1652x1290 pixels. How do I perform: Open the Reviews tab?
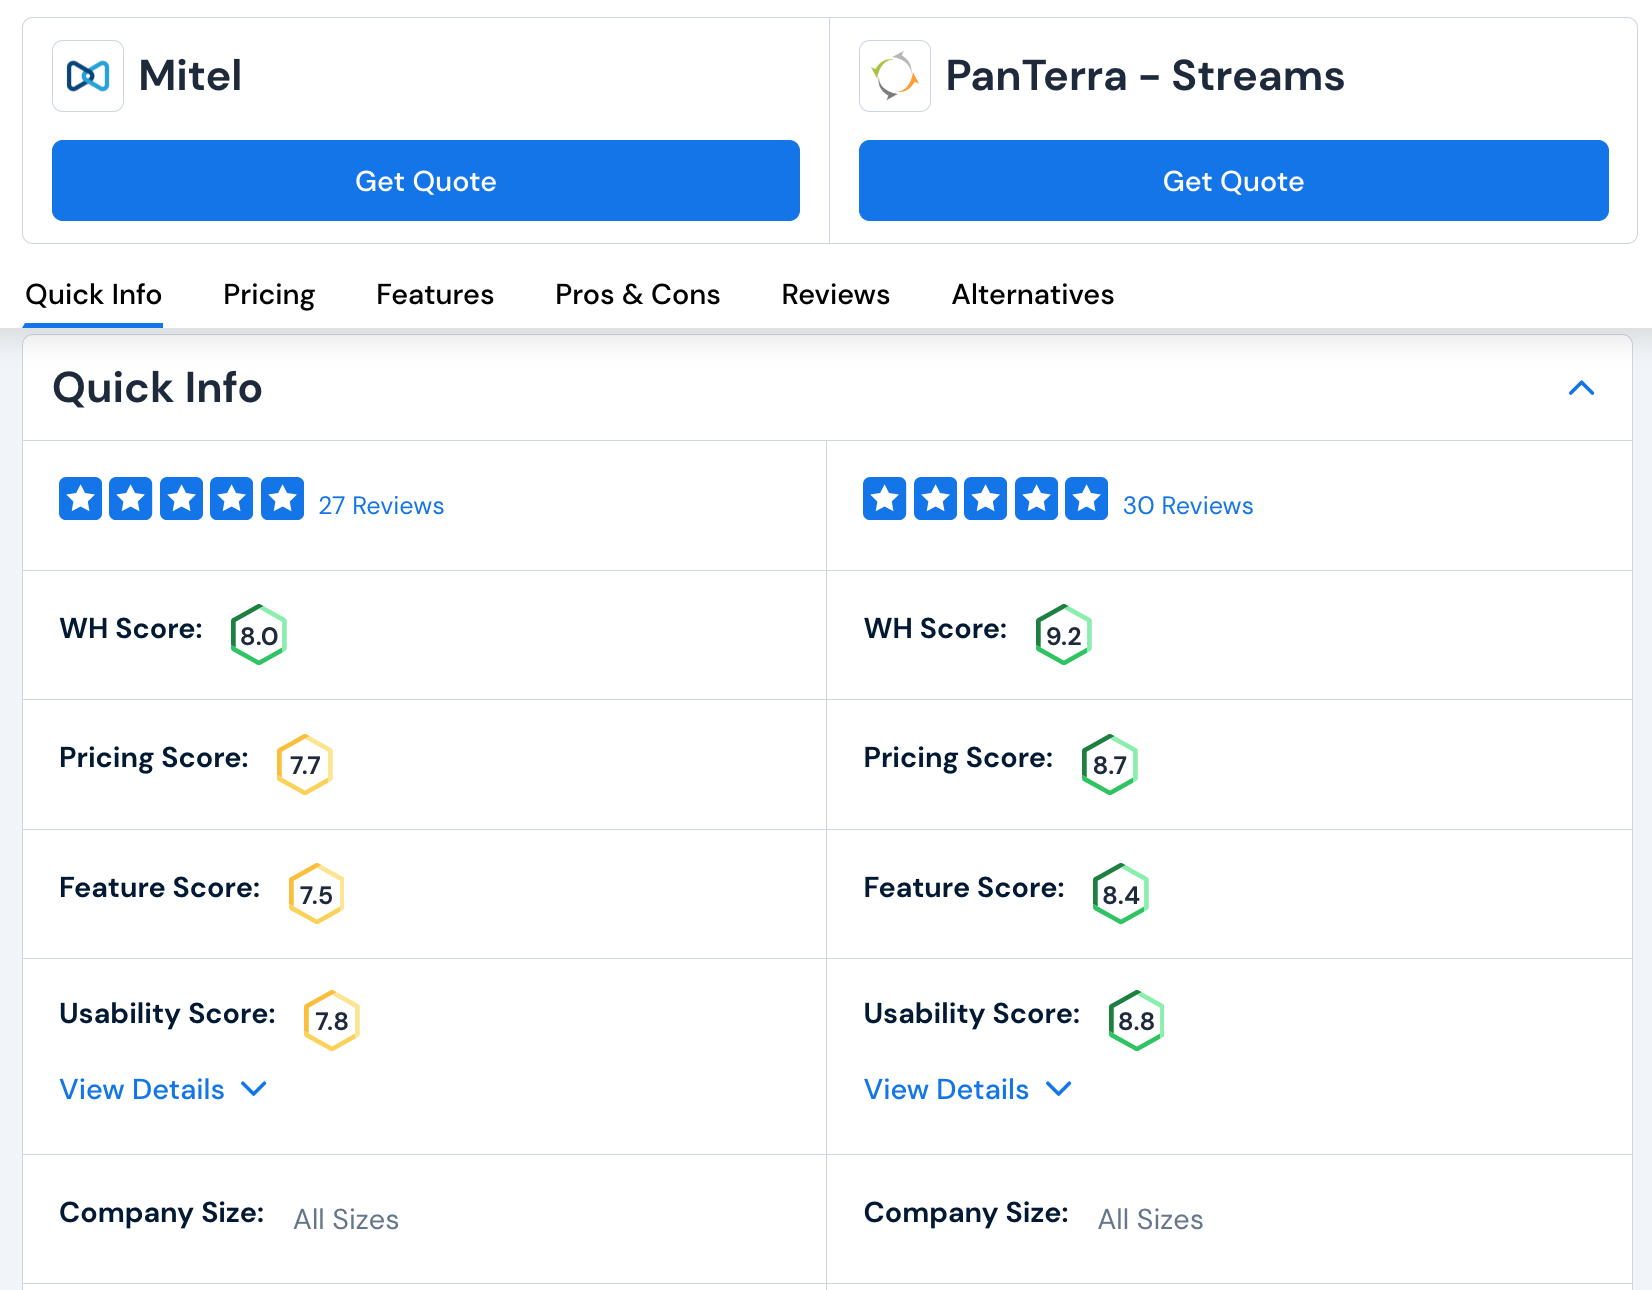(836, 295)
